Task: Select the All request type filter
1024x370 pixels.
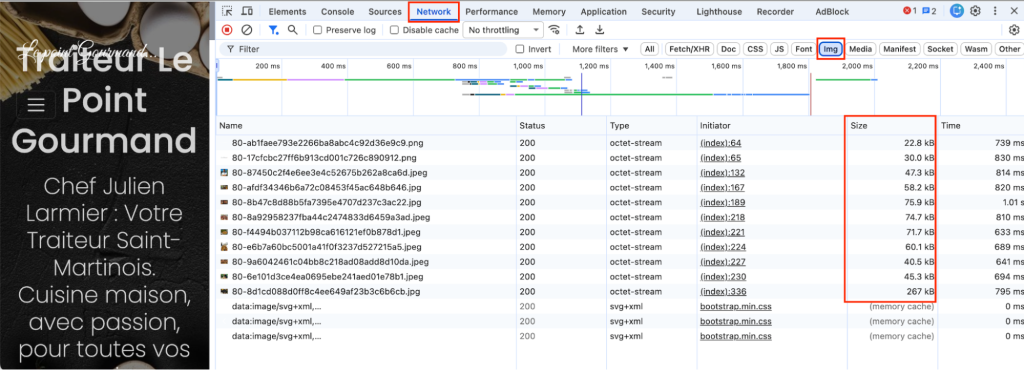Action: click(649, 49)
